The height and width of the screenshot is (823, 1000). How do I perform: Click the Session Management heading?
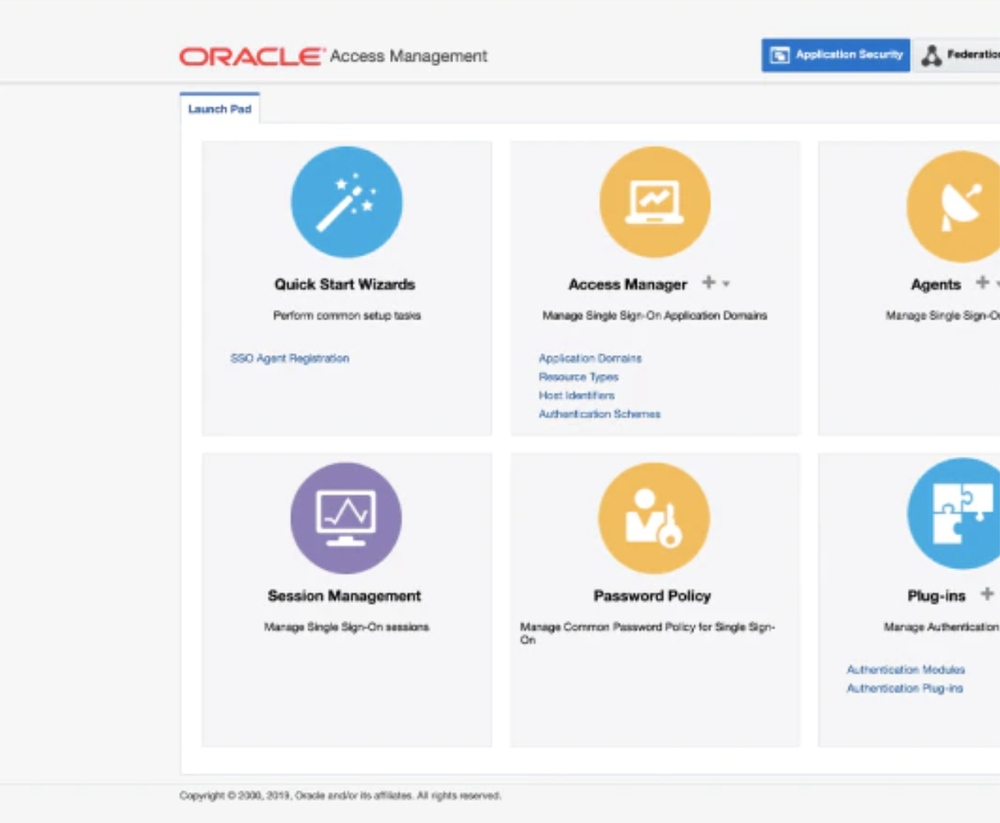(344, 596)
